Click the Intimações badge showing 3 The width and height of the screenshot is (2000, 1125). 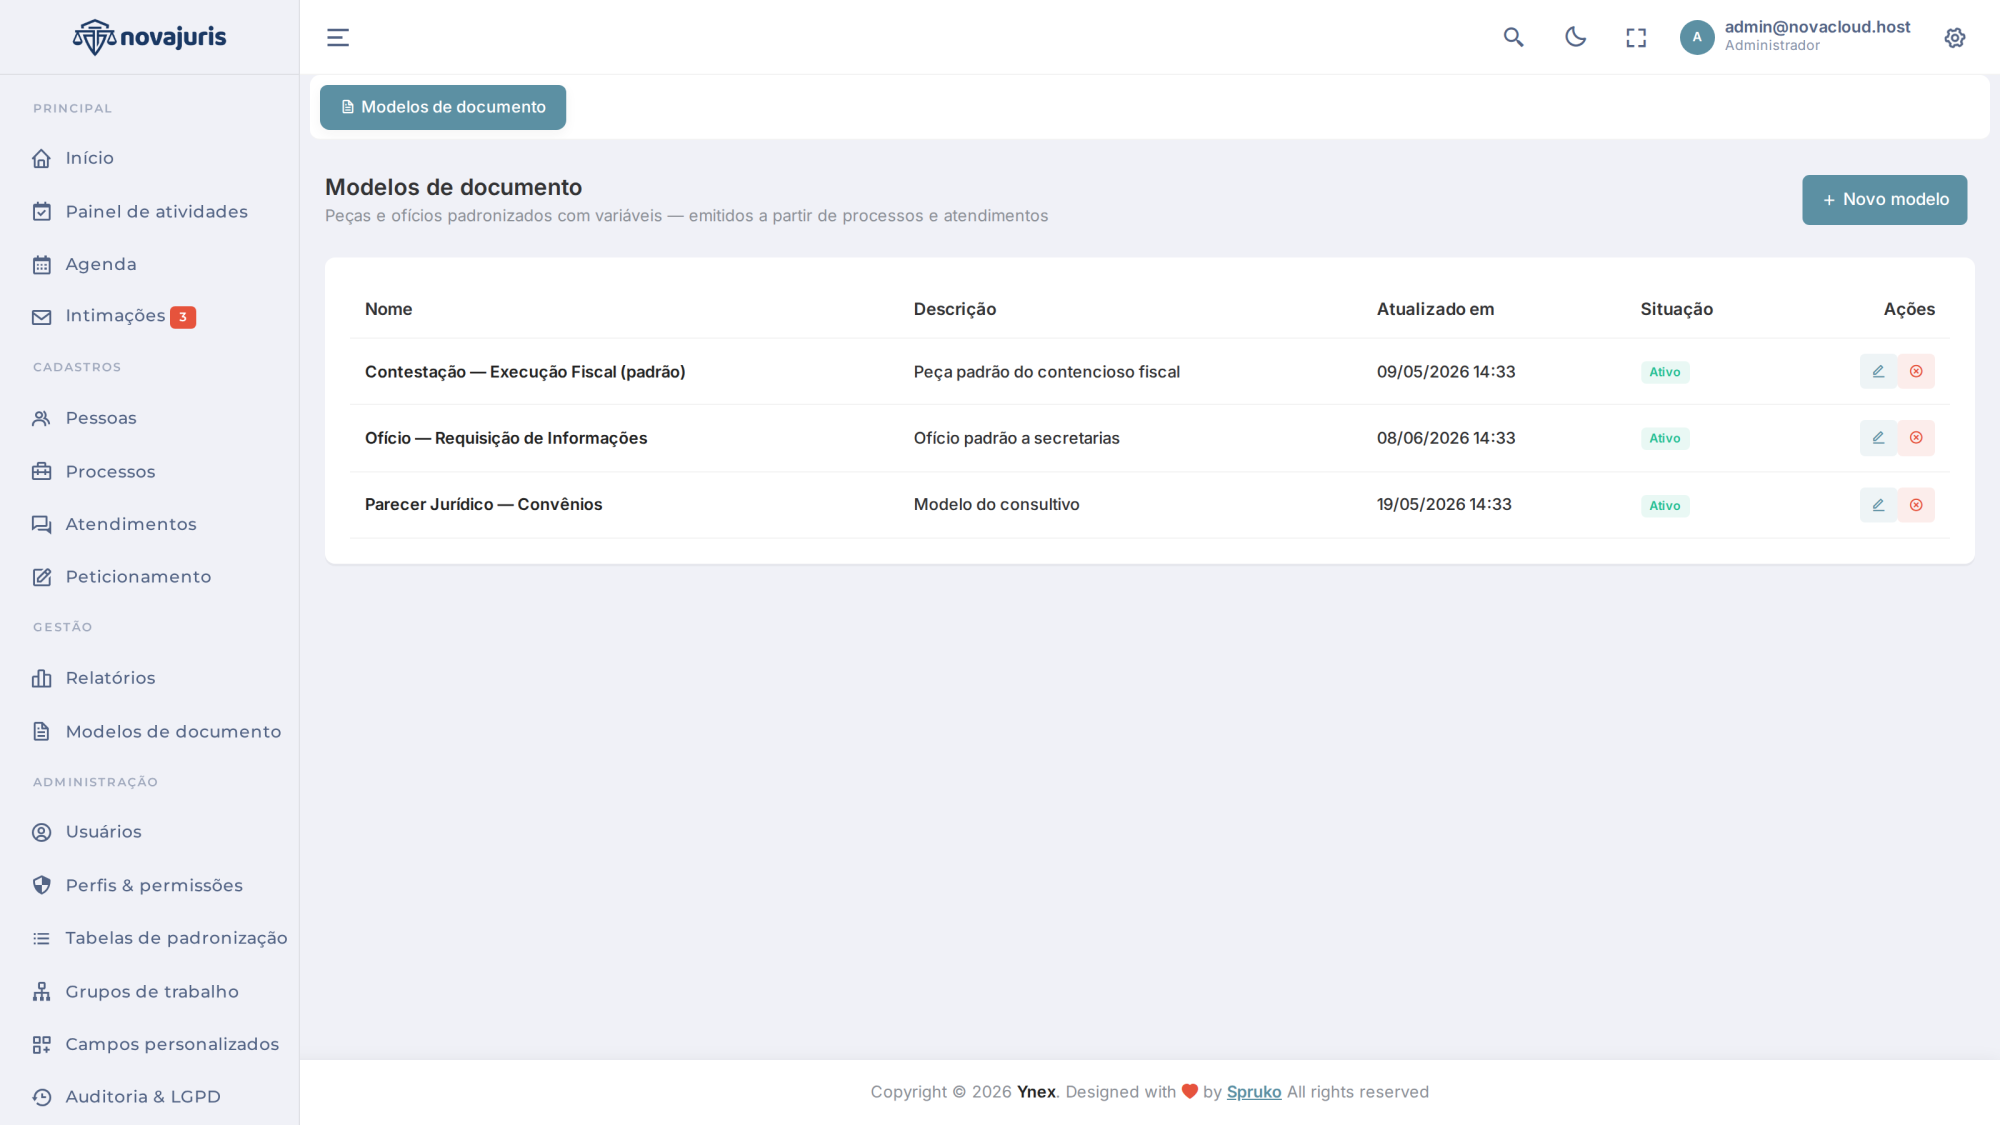click(183, 317)
